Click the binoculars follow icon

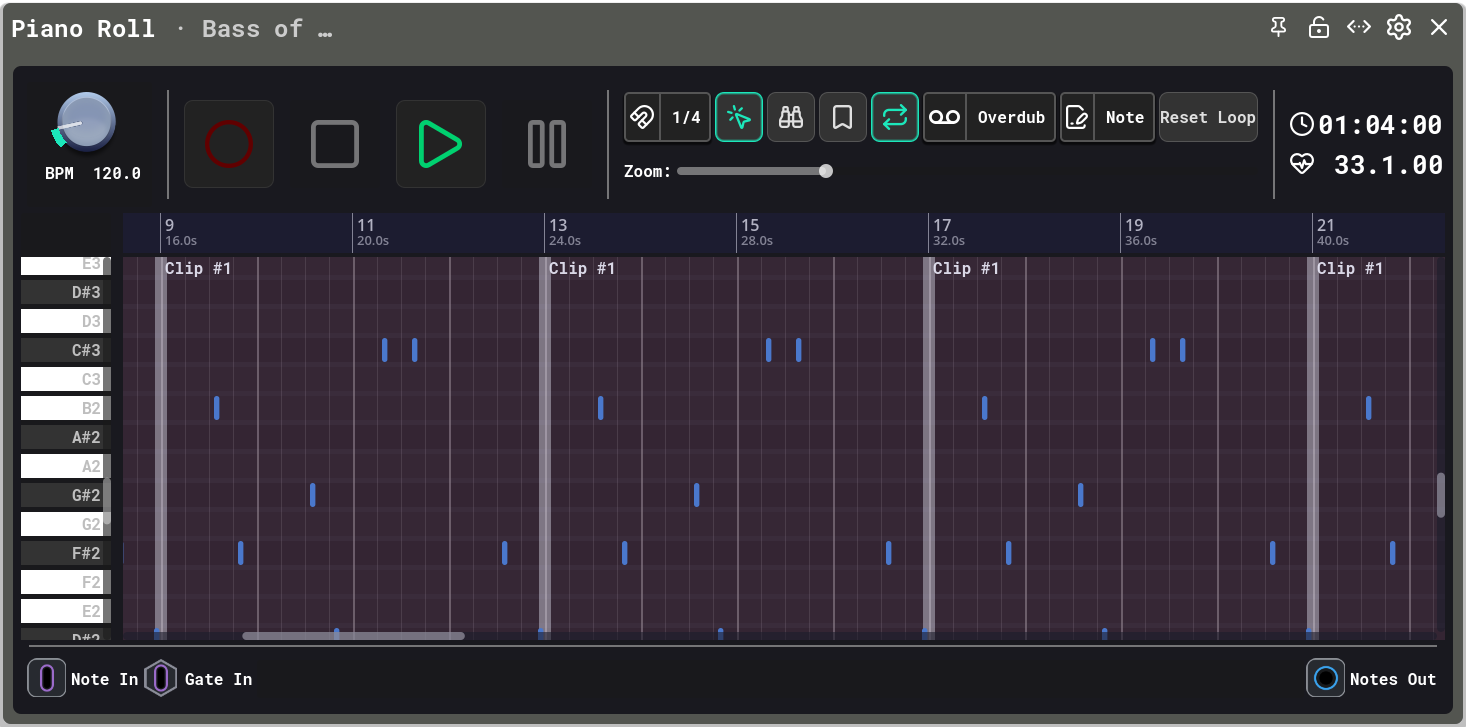tap(791, 117)
